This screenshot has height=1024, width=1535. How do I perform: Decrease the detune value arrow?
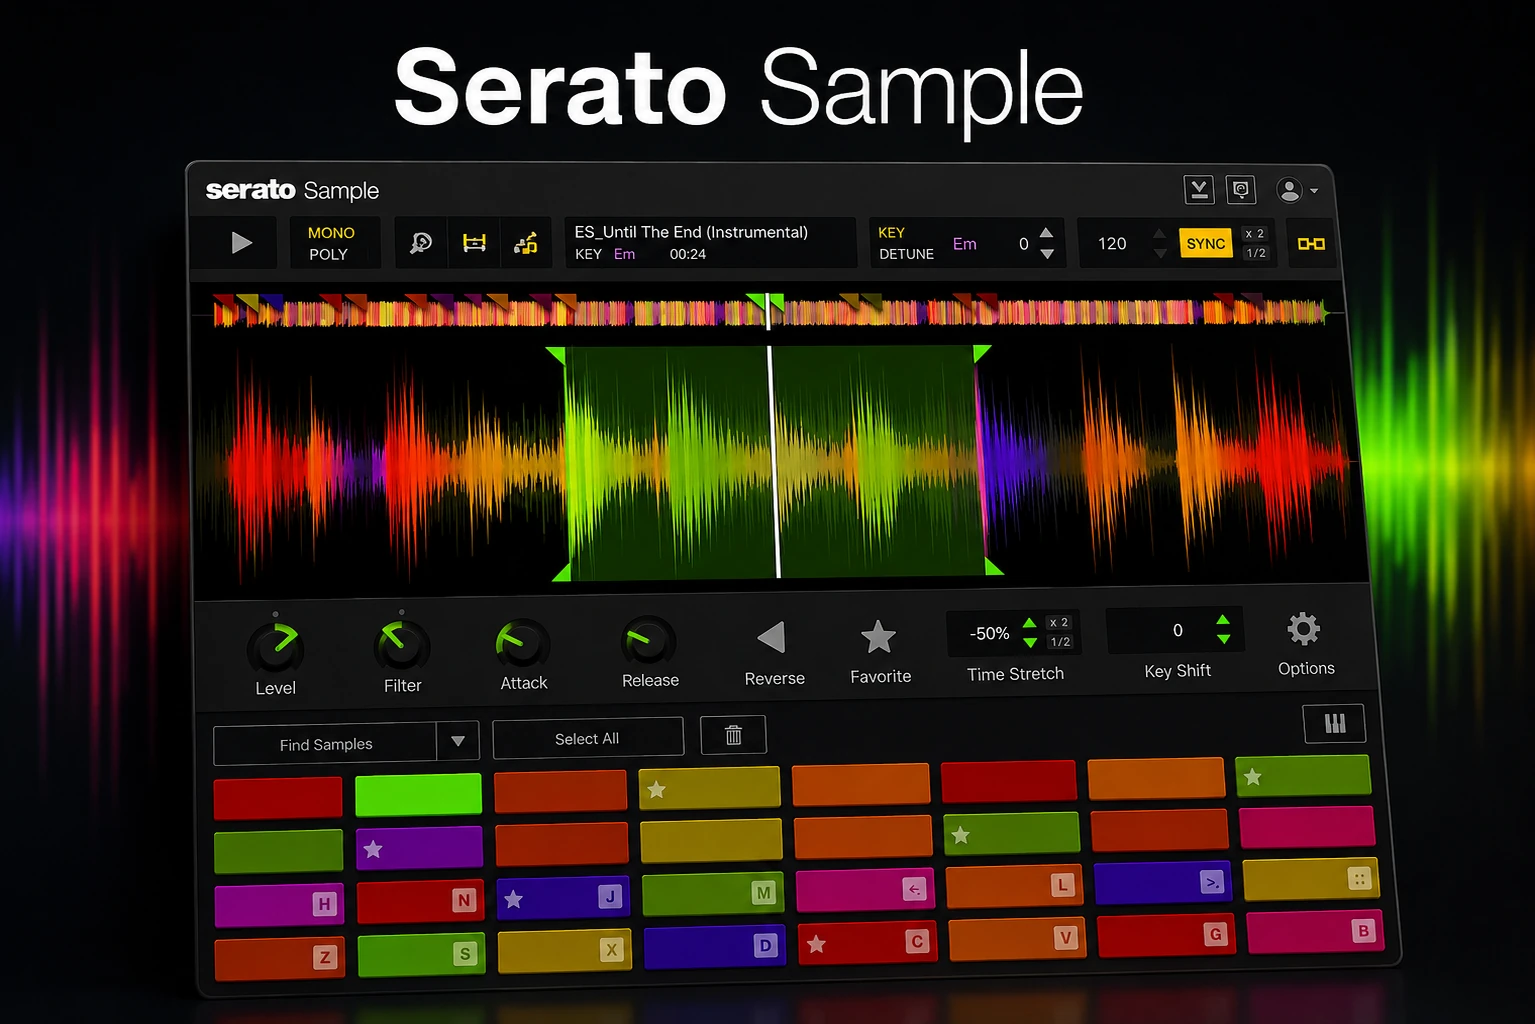(x=1047, y=254)
